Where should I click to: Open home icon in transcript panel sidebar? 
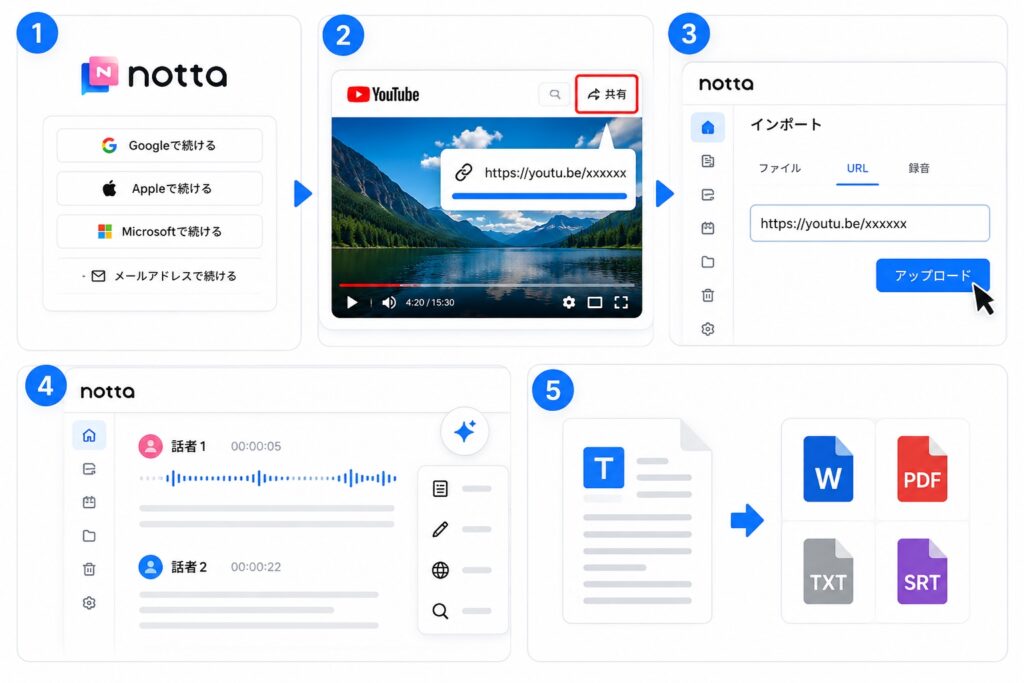[x=89, y=435]
